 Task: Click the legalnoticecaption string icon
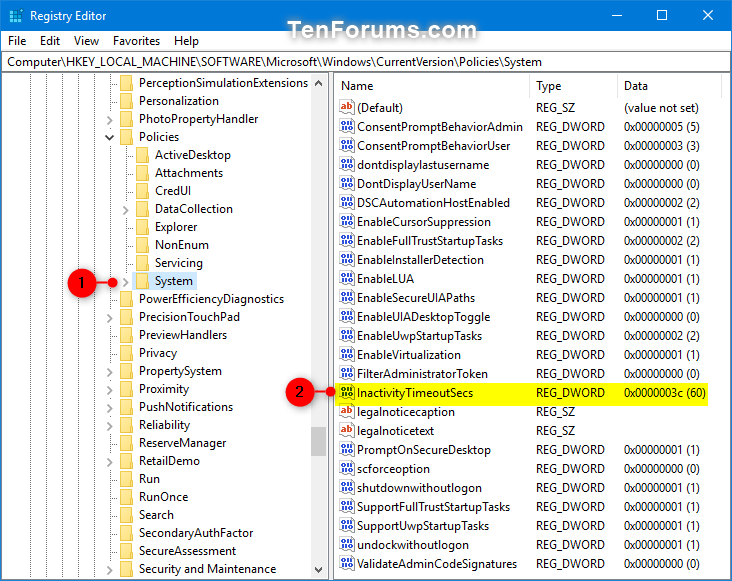coord(346,412)
